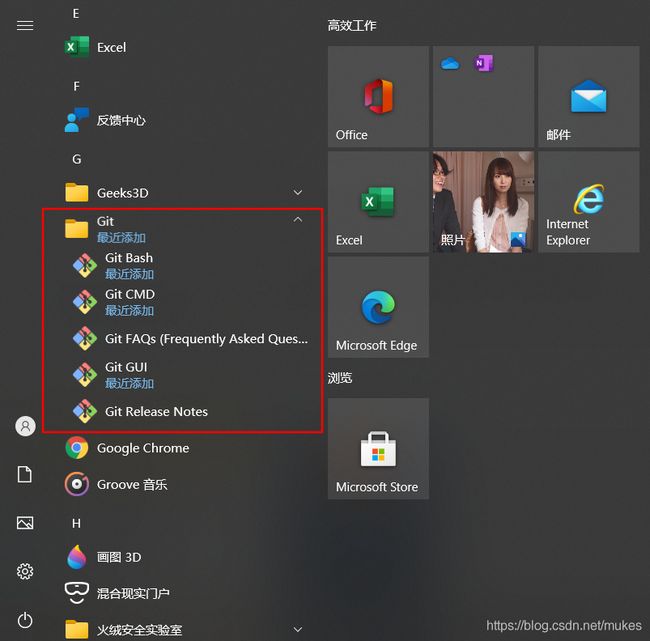The image size is (650, 641).
Task: Launch Excel from the app list
Action: point(181,47)
